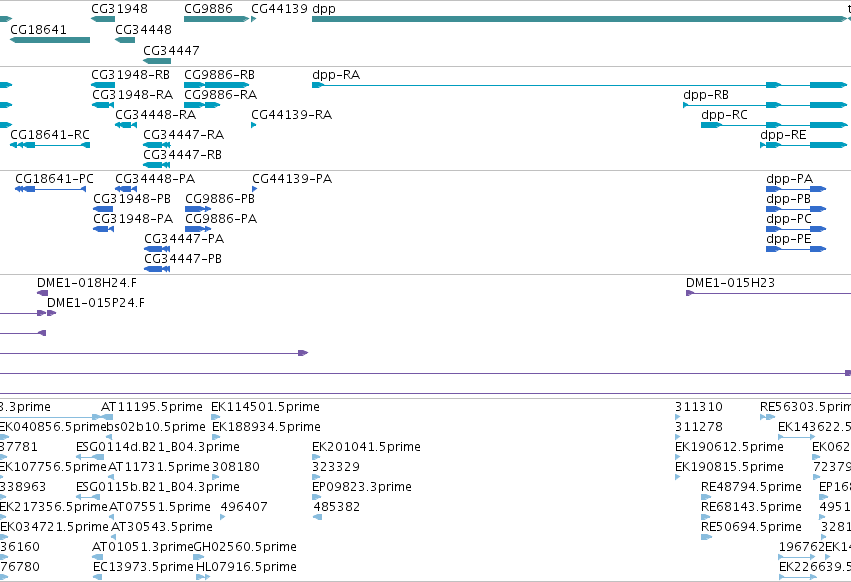851x582 pixels.
Task: Select transcript CG9886-RB
Action: coord(217,85)
